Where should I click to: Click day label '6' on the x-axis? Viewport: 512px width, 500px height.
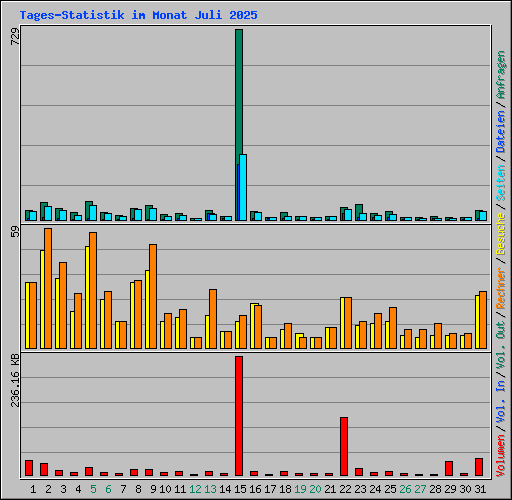108,489
